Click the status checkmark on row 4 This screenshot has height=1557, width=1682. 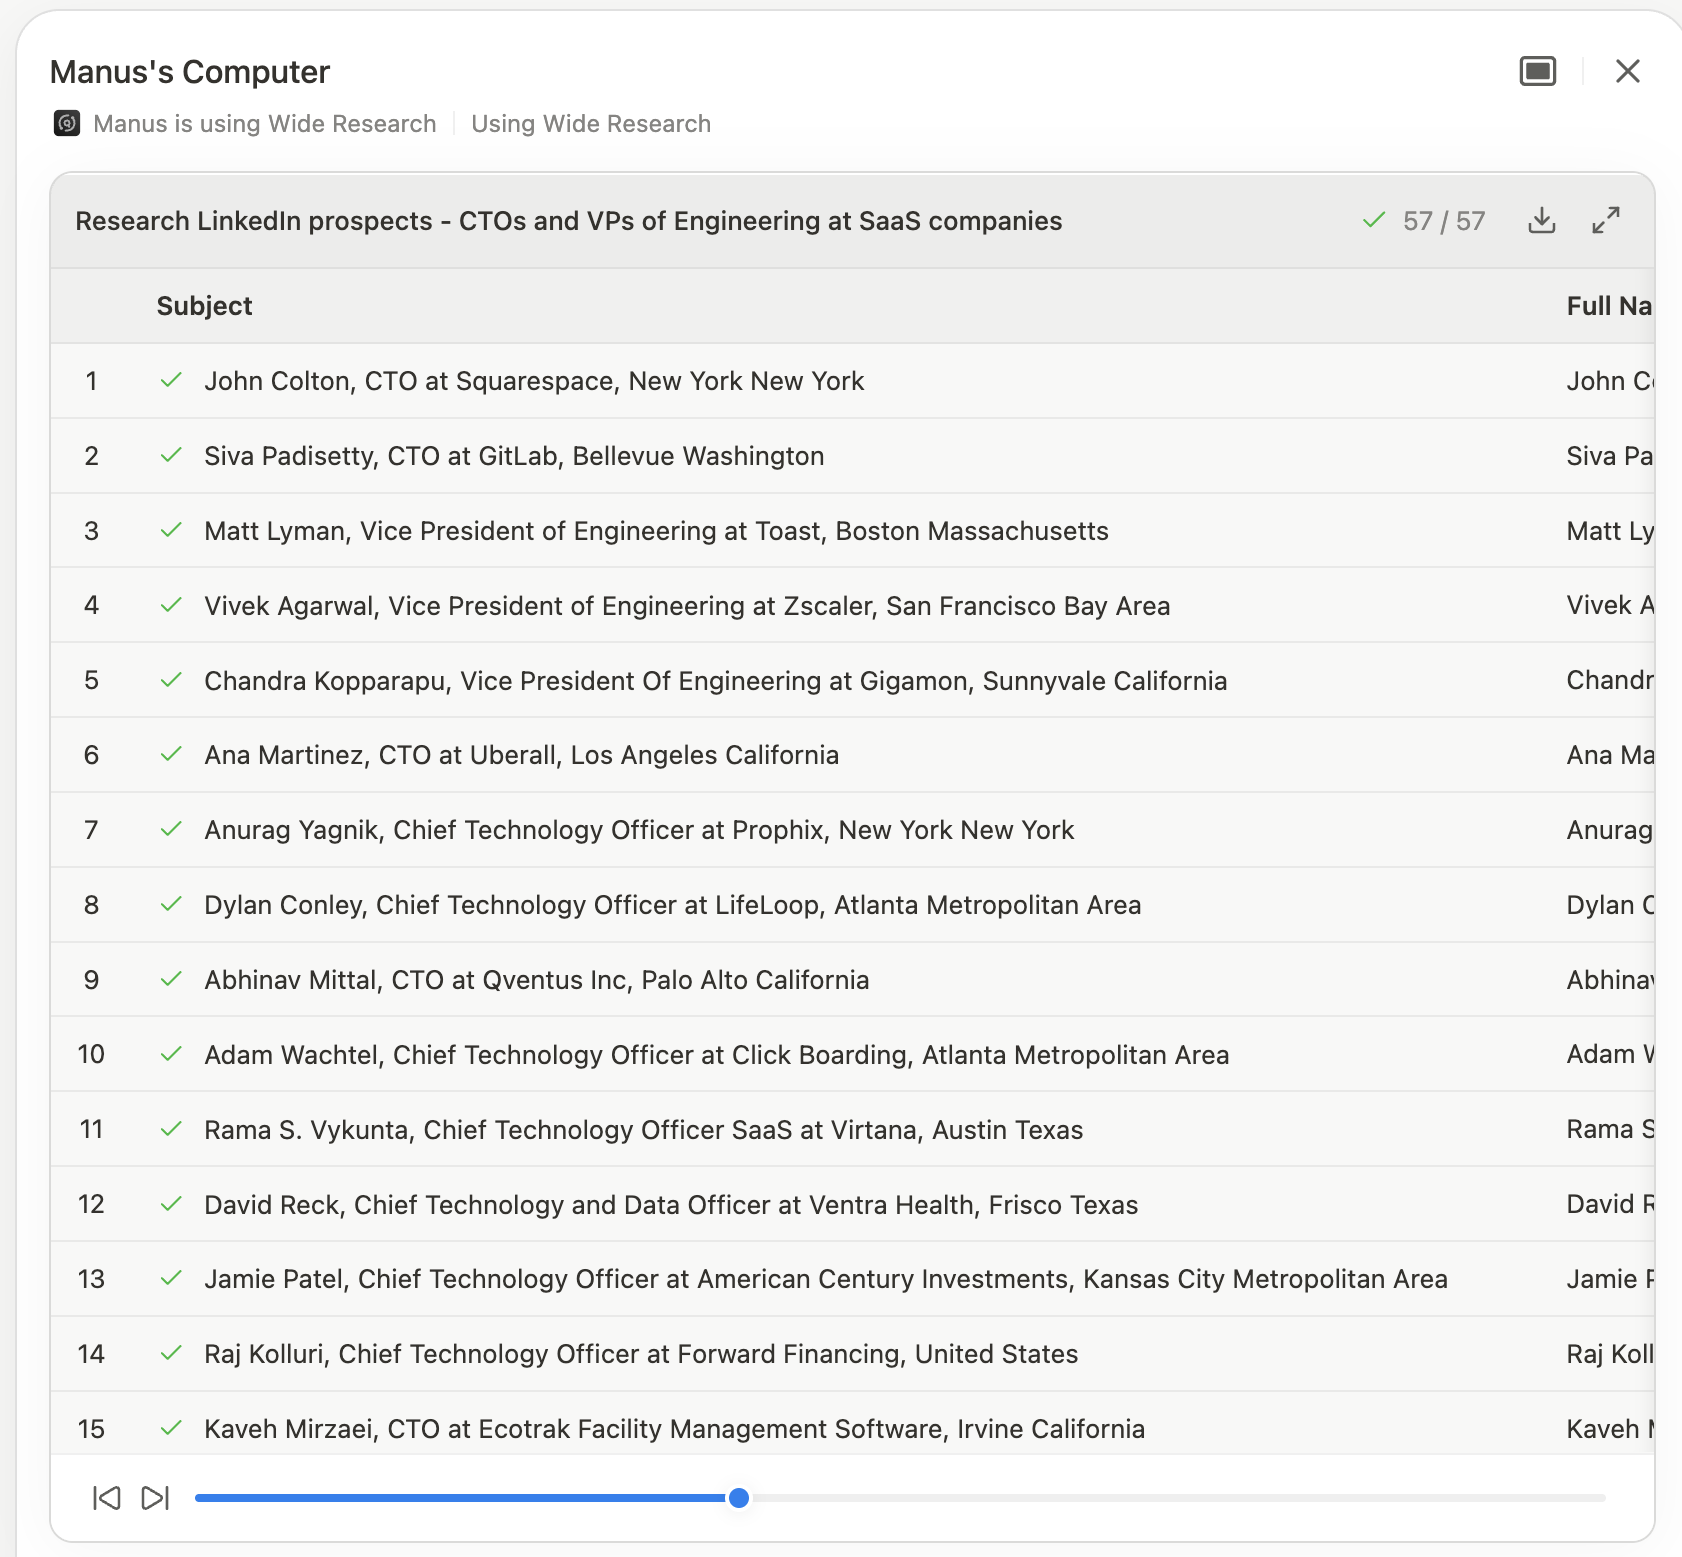point(171,605)
